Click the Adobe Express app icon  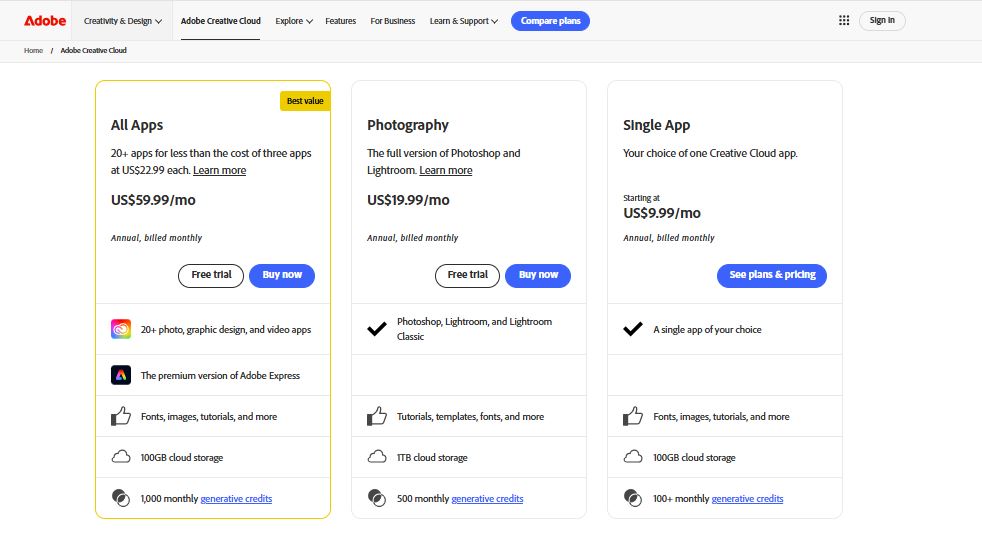pyautogui.click(x=121, y=375)
